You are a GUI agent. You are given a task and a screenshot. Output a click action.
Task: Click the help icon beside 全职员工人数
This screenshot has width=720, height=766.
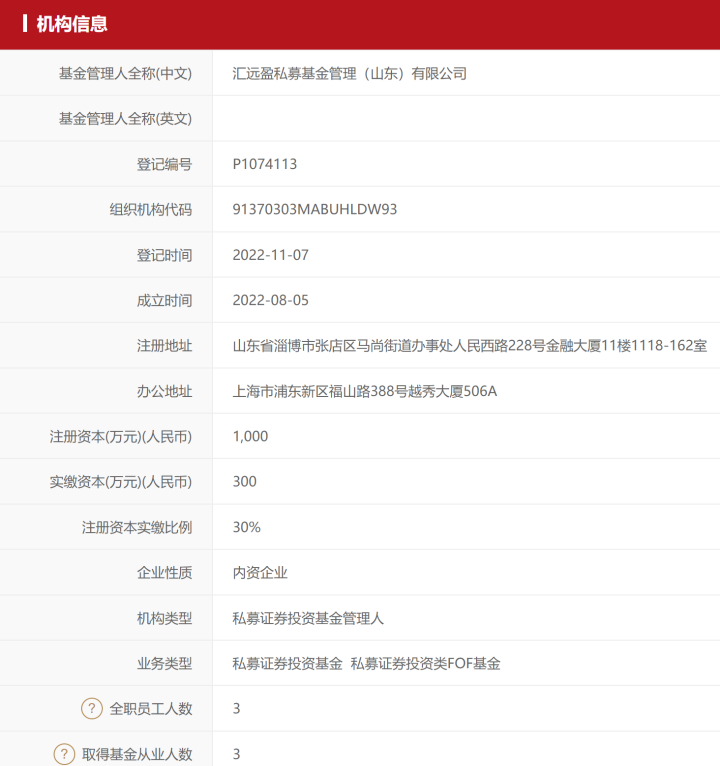pyautogui.click(x=92, y=708)
